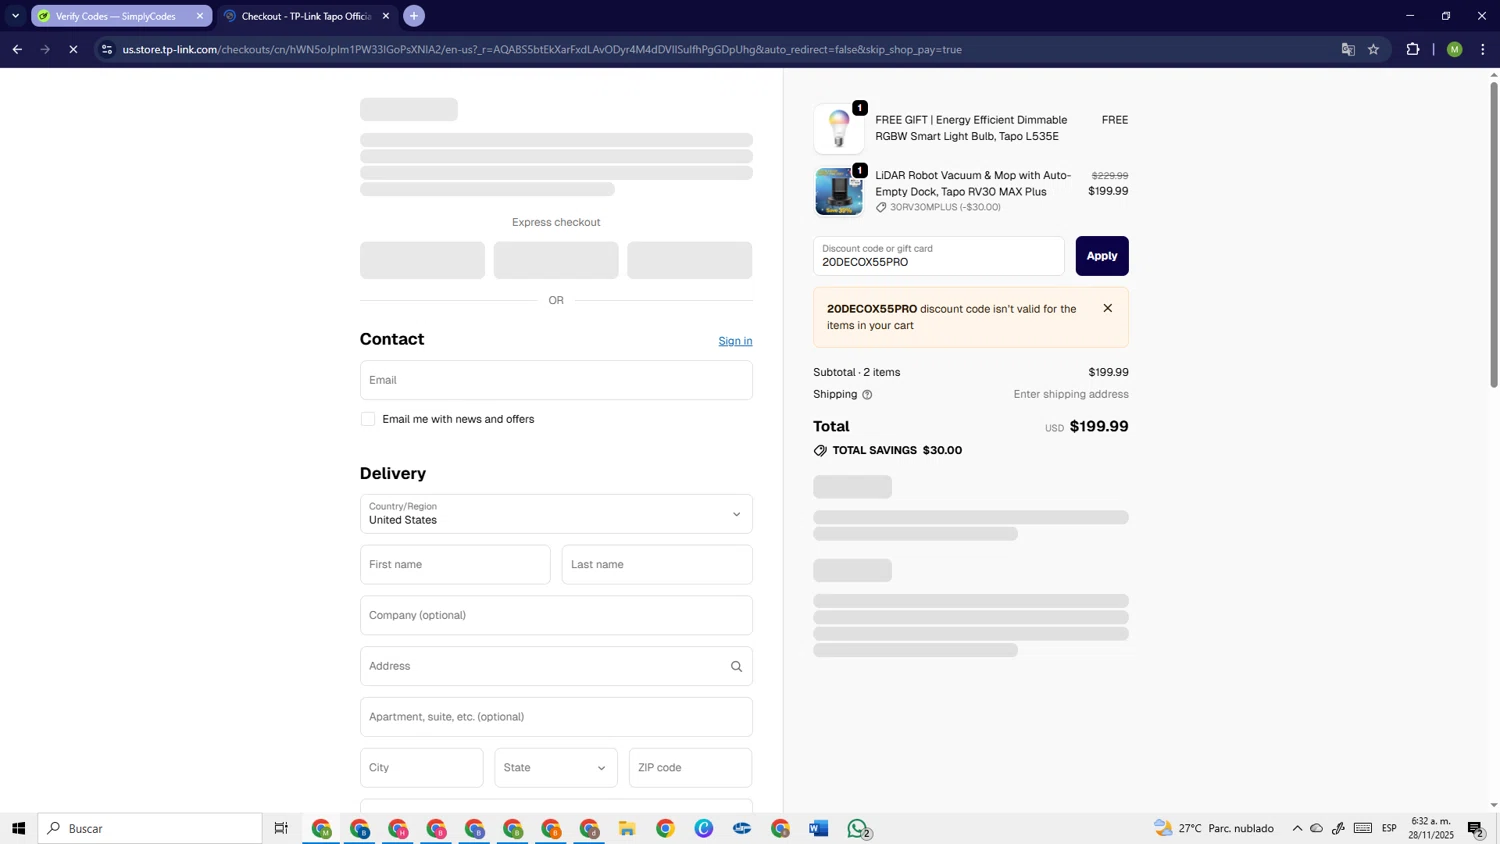Open Chrome profile M in taskbar

(321, 828)
